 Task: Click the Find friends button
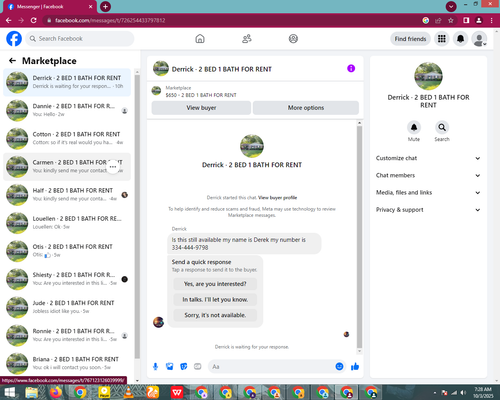[x=410, y=39]
